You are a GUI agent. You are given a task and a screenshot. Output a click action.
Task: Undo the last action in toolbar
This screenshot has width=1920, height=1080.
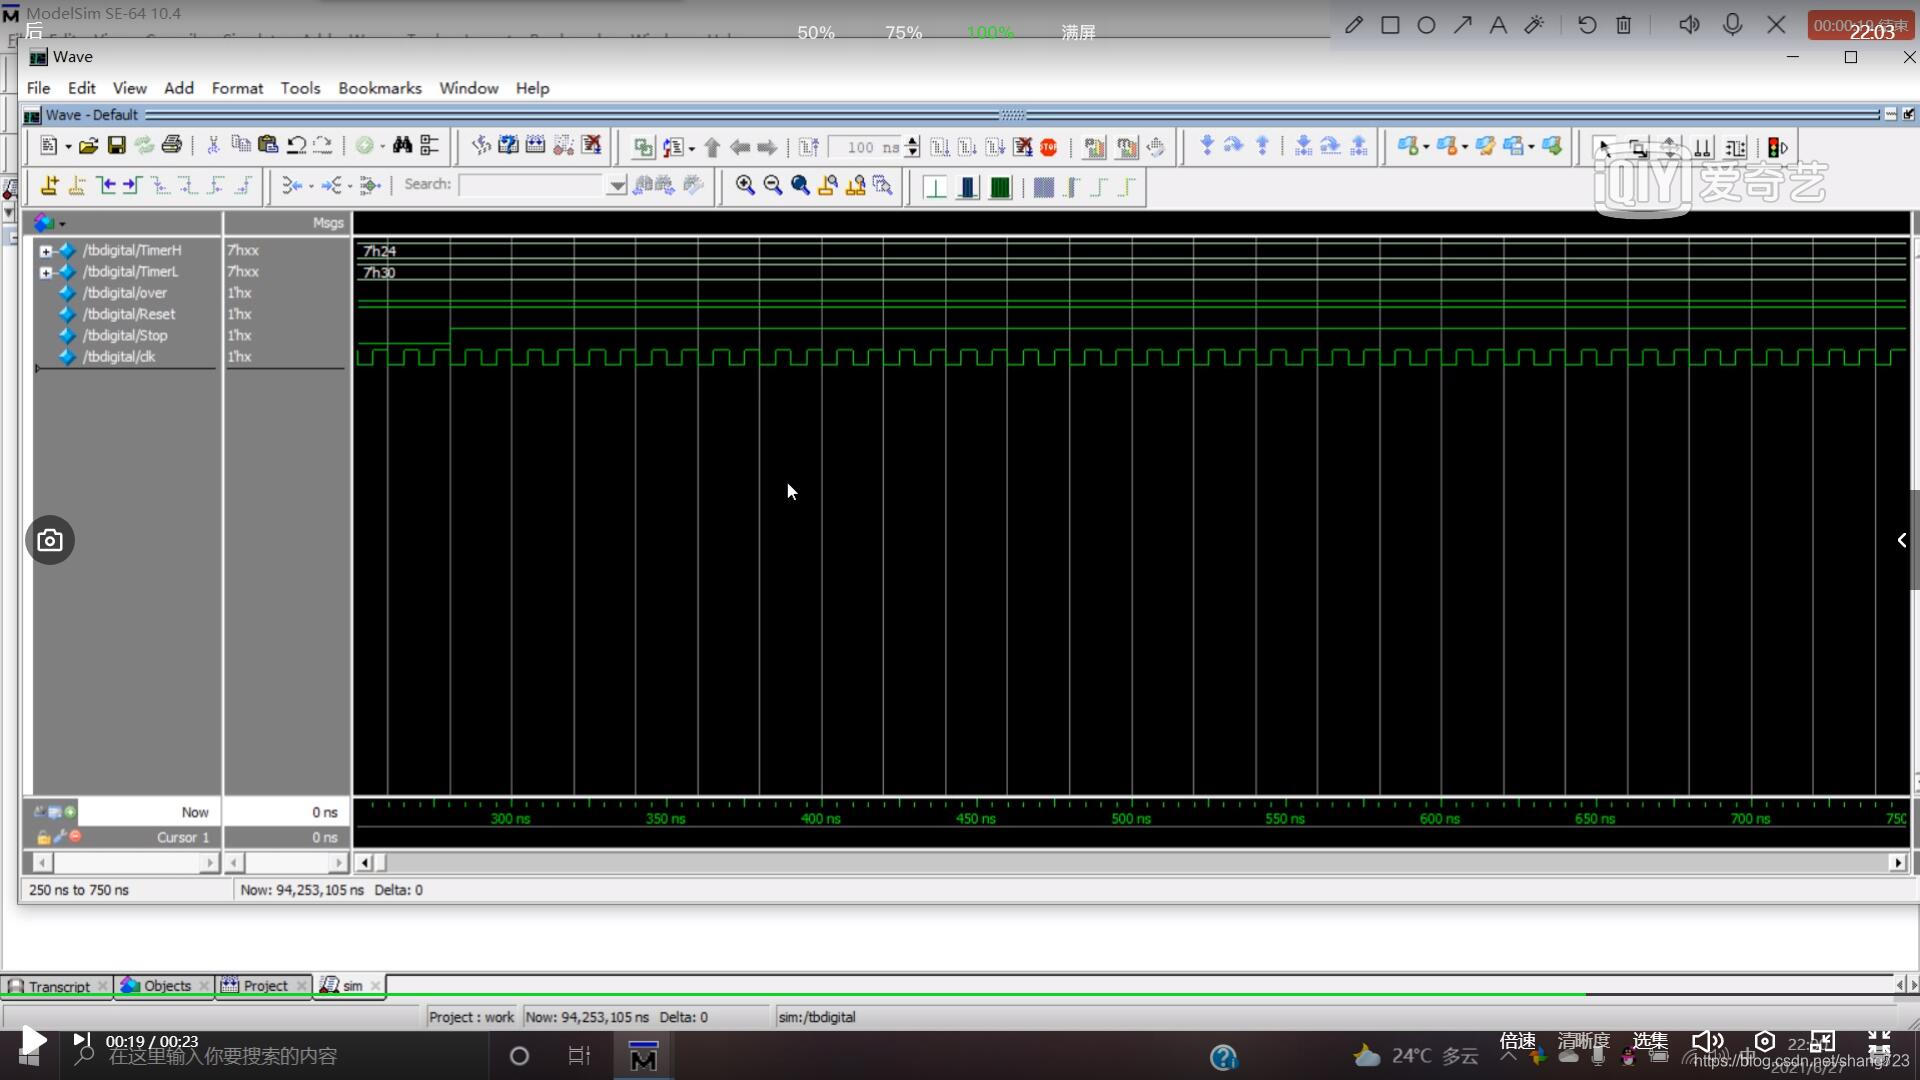point(296,146)
